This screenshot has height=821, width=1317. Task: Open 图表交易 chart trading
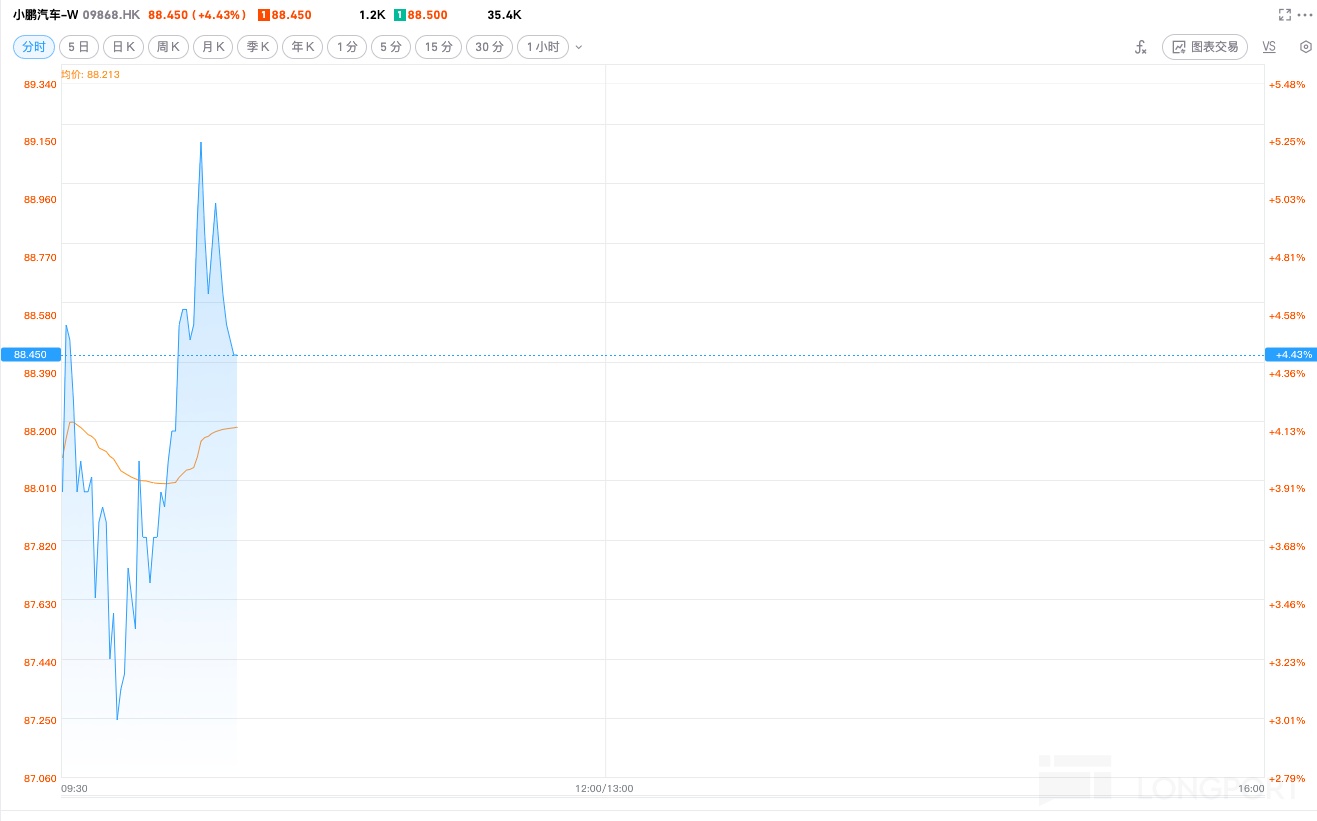point(1204,47)
